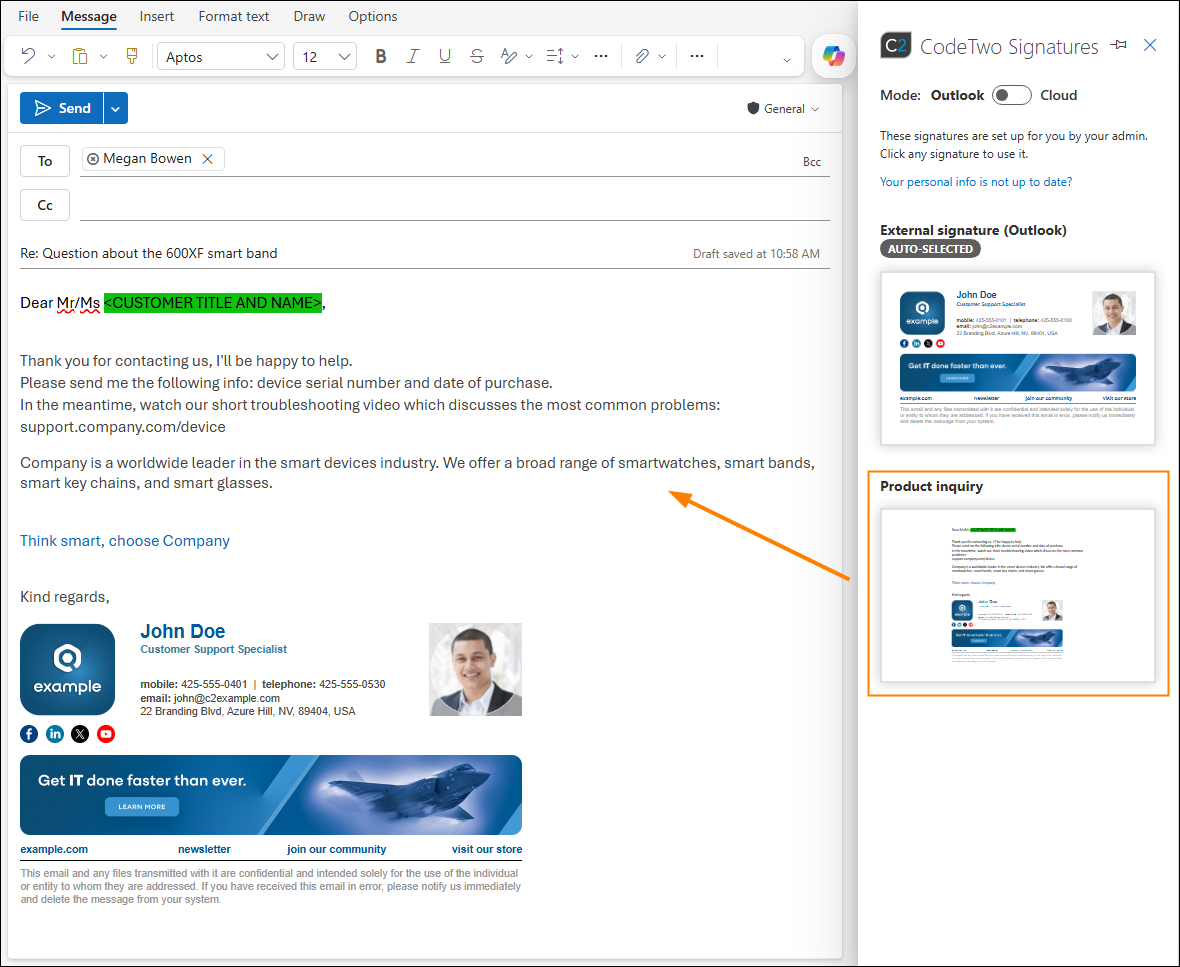Click the text highlight pen icon
Image resolution: width=1180 pixels, height=967 pixels.
509,56
